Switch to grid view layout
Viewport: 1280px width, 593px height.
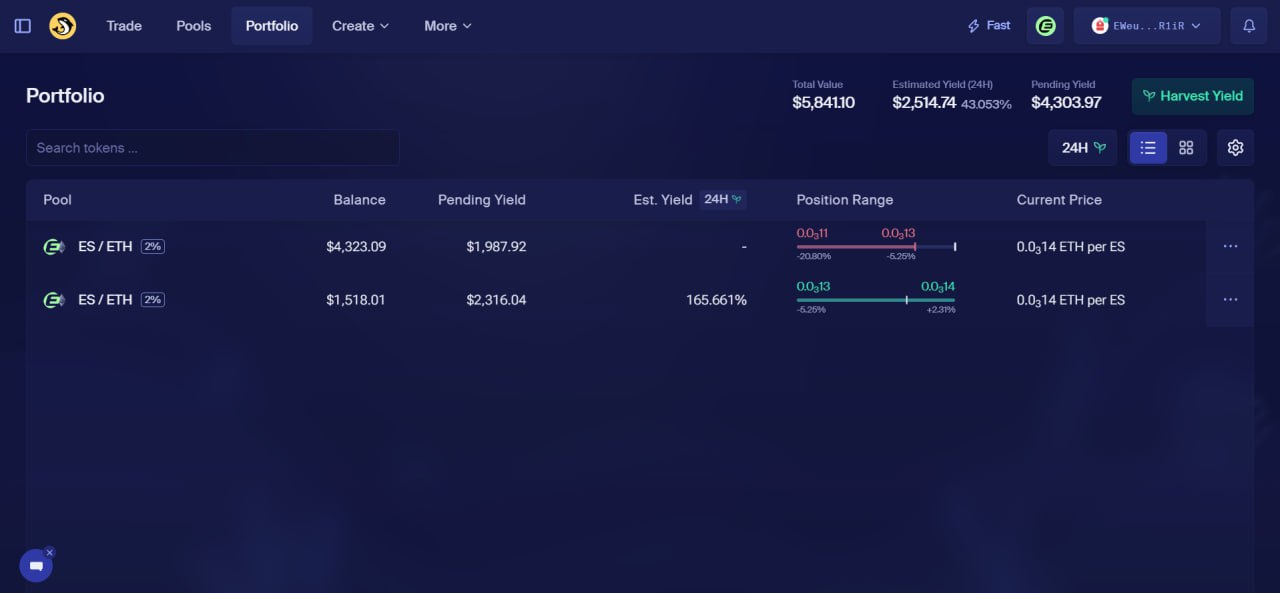coord(1186,148)
